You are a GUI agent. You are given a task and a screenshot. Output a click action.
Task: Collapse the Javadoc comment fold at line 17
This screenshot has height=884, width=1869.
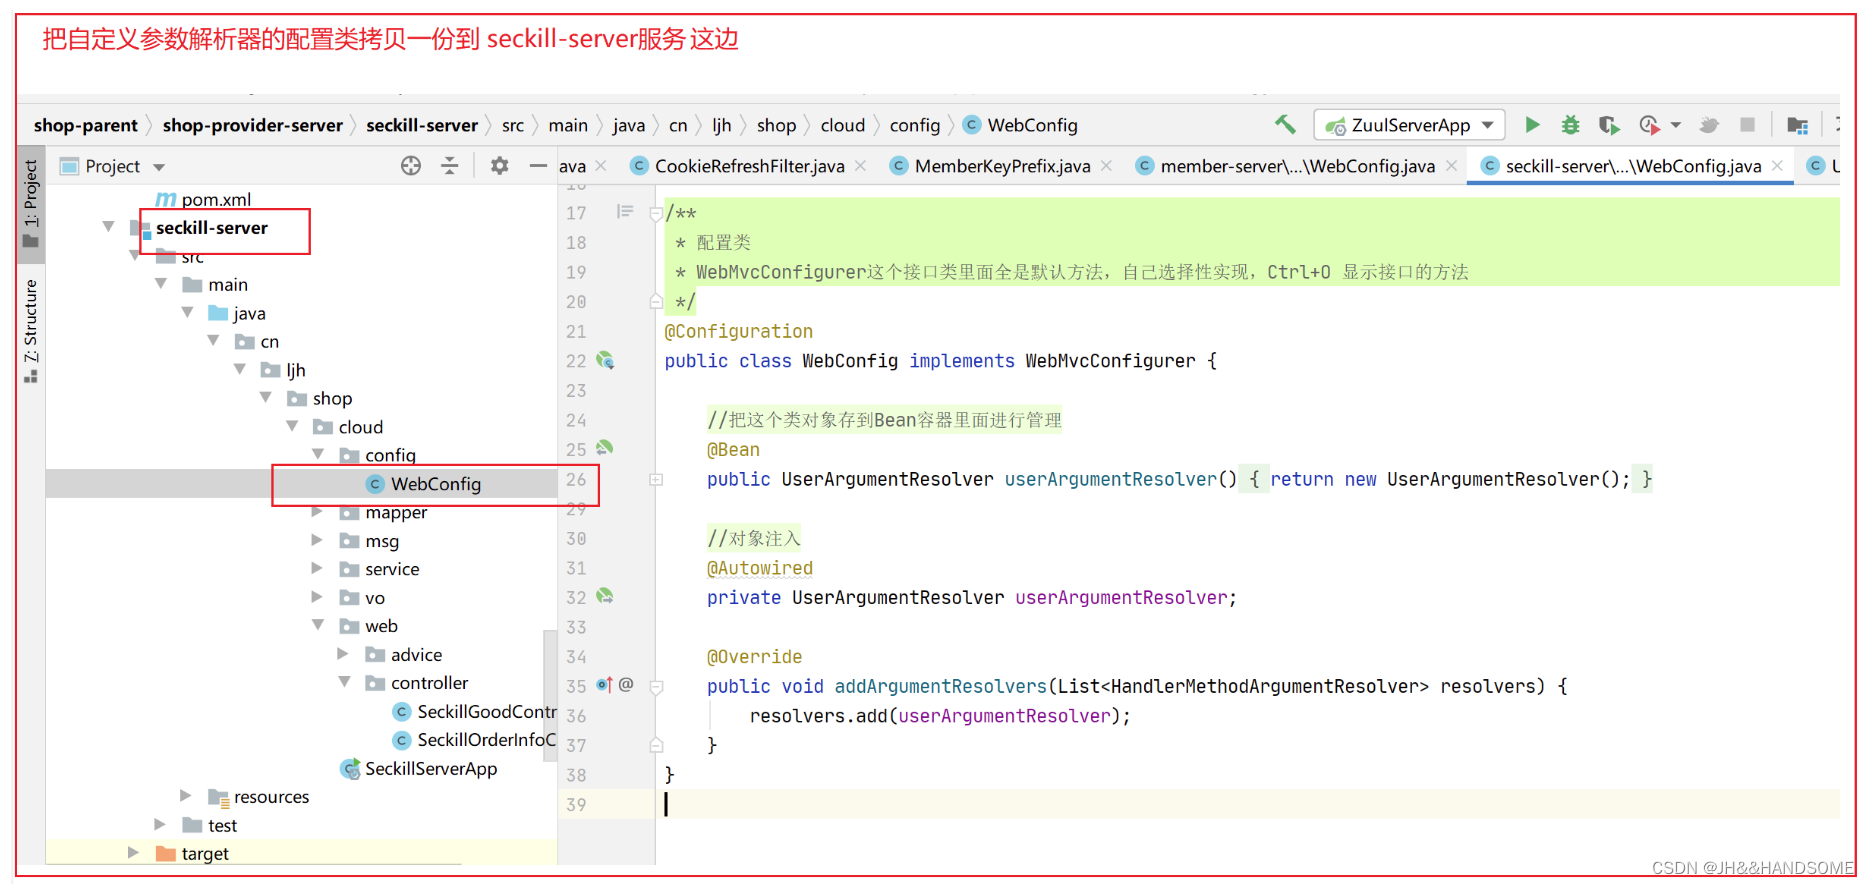[x=656, y=213]
